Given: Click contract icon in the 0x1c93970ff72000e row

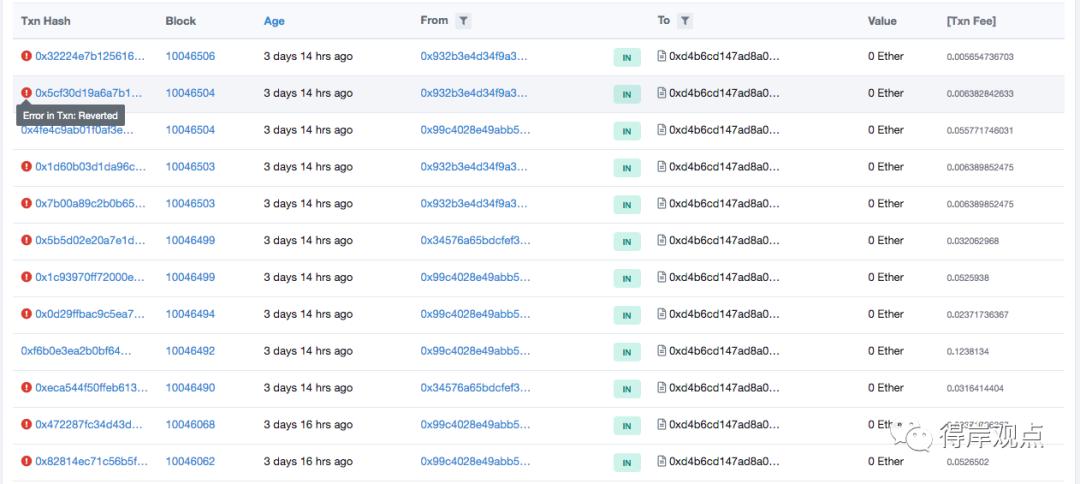Looking at the screenshot, I should click(662, 277).
